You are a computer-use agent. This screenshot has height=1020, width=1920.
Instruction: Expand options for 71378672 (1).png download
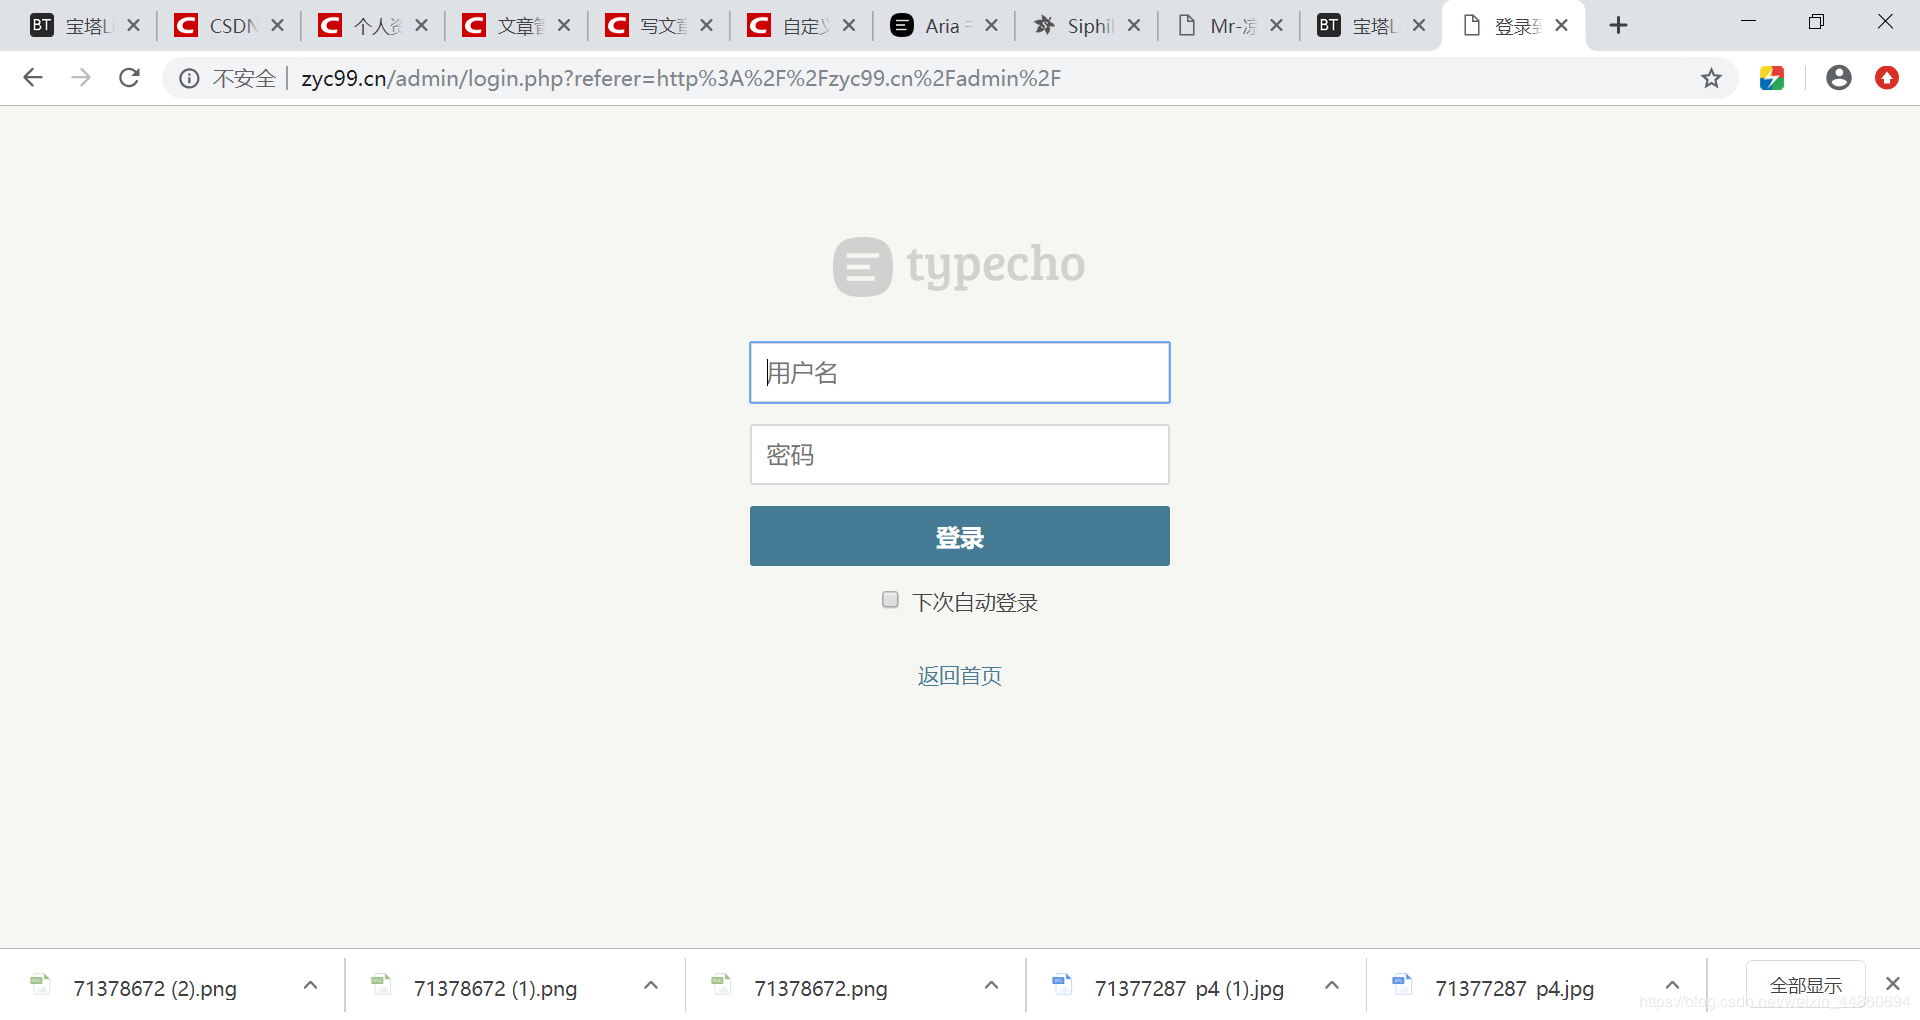[x=651, y=986]
